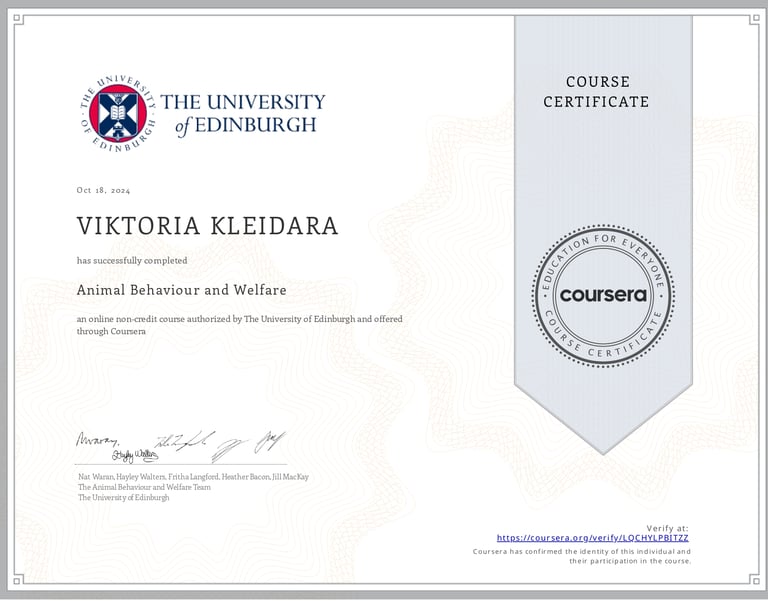Click the Hayley Walters handwritten signature

coord(135,456)
